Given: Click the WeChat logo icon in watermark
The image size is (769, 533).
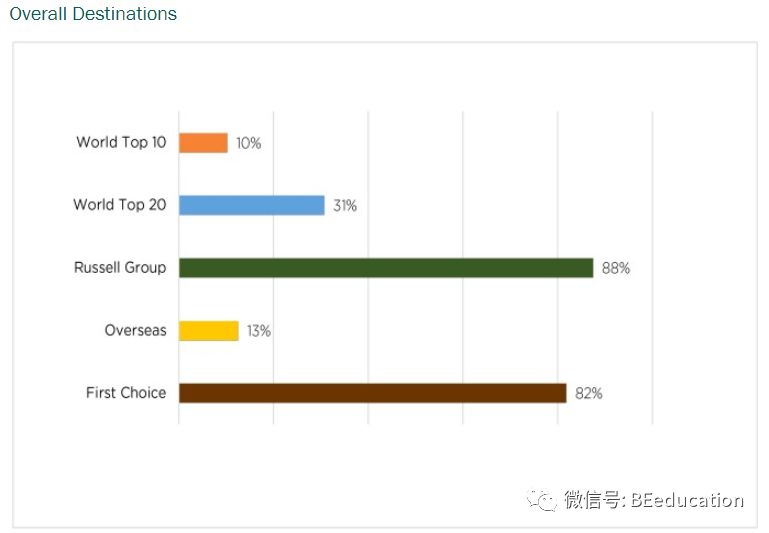Looking at the screenshot, I should tap(542, 500).
